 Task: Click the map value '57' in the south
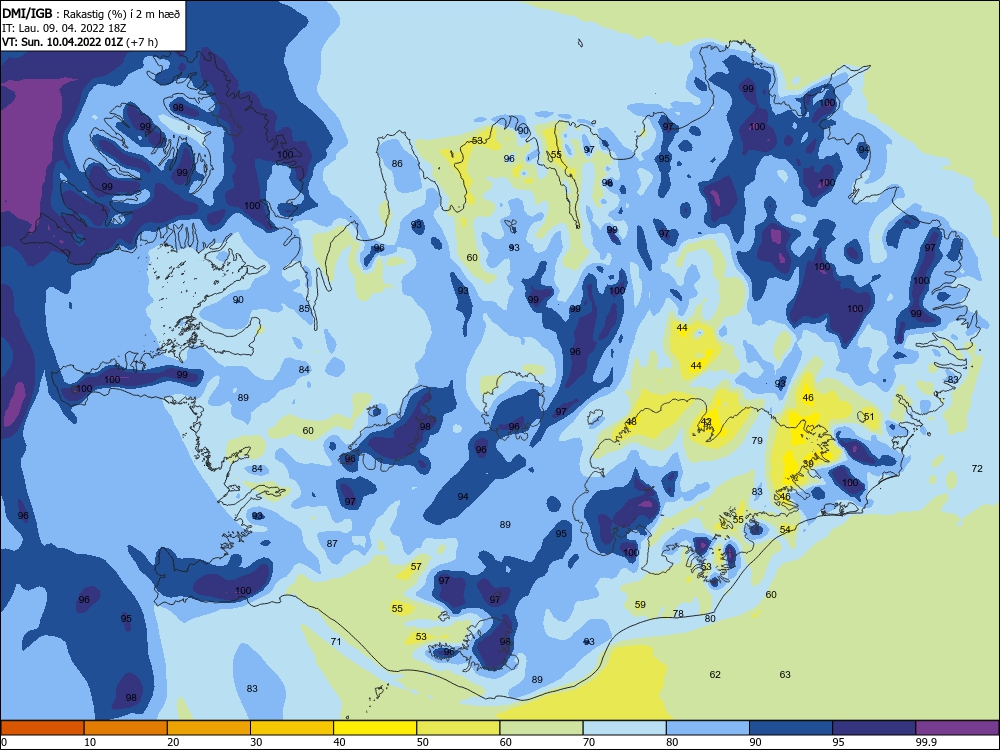point(416,566)
